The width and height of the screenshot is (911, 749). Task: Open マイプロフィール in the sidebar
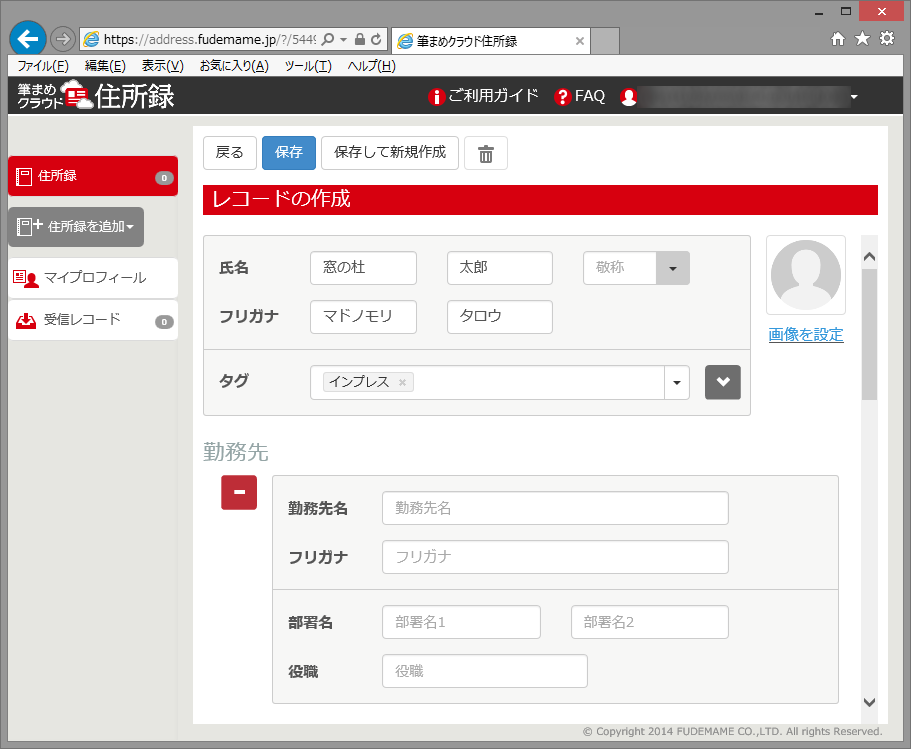pyautogui.click(x=93, y=278)
